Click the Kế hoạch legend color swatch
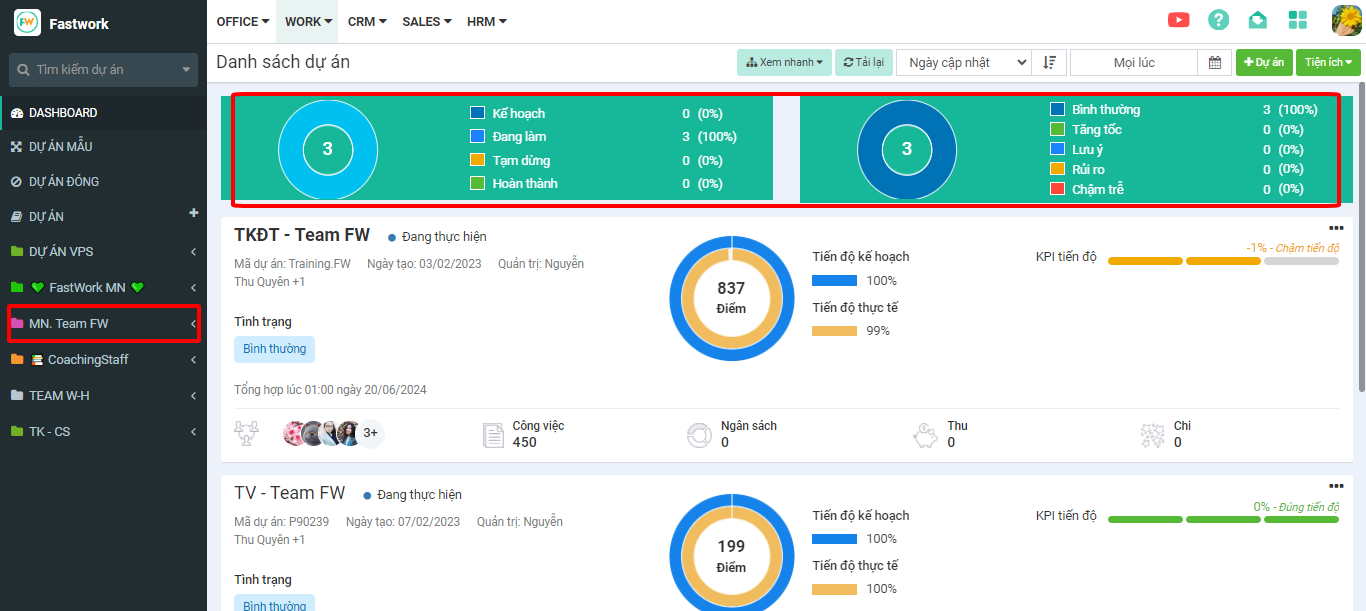Image resolution: width=1366 pixels, height=611 pixels. click(477, 113)
